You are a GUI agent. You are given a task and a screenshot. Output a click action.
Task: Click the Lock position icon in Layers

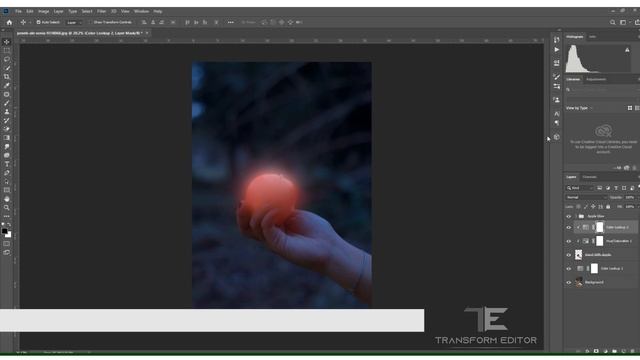593,207
